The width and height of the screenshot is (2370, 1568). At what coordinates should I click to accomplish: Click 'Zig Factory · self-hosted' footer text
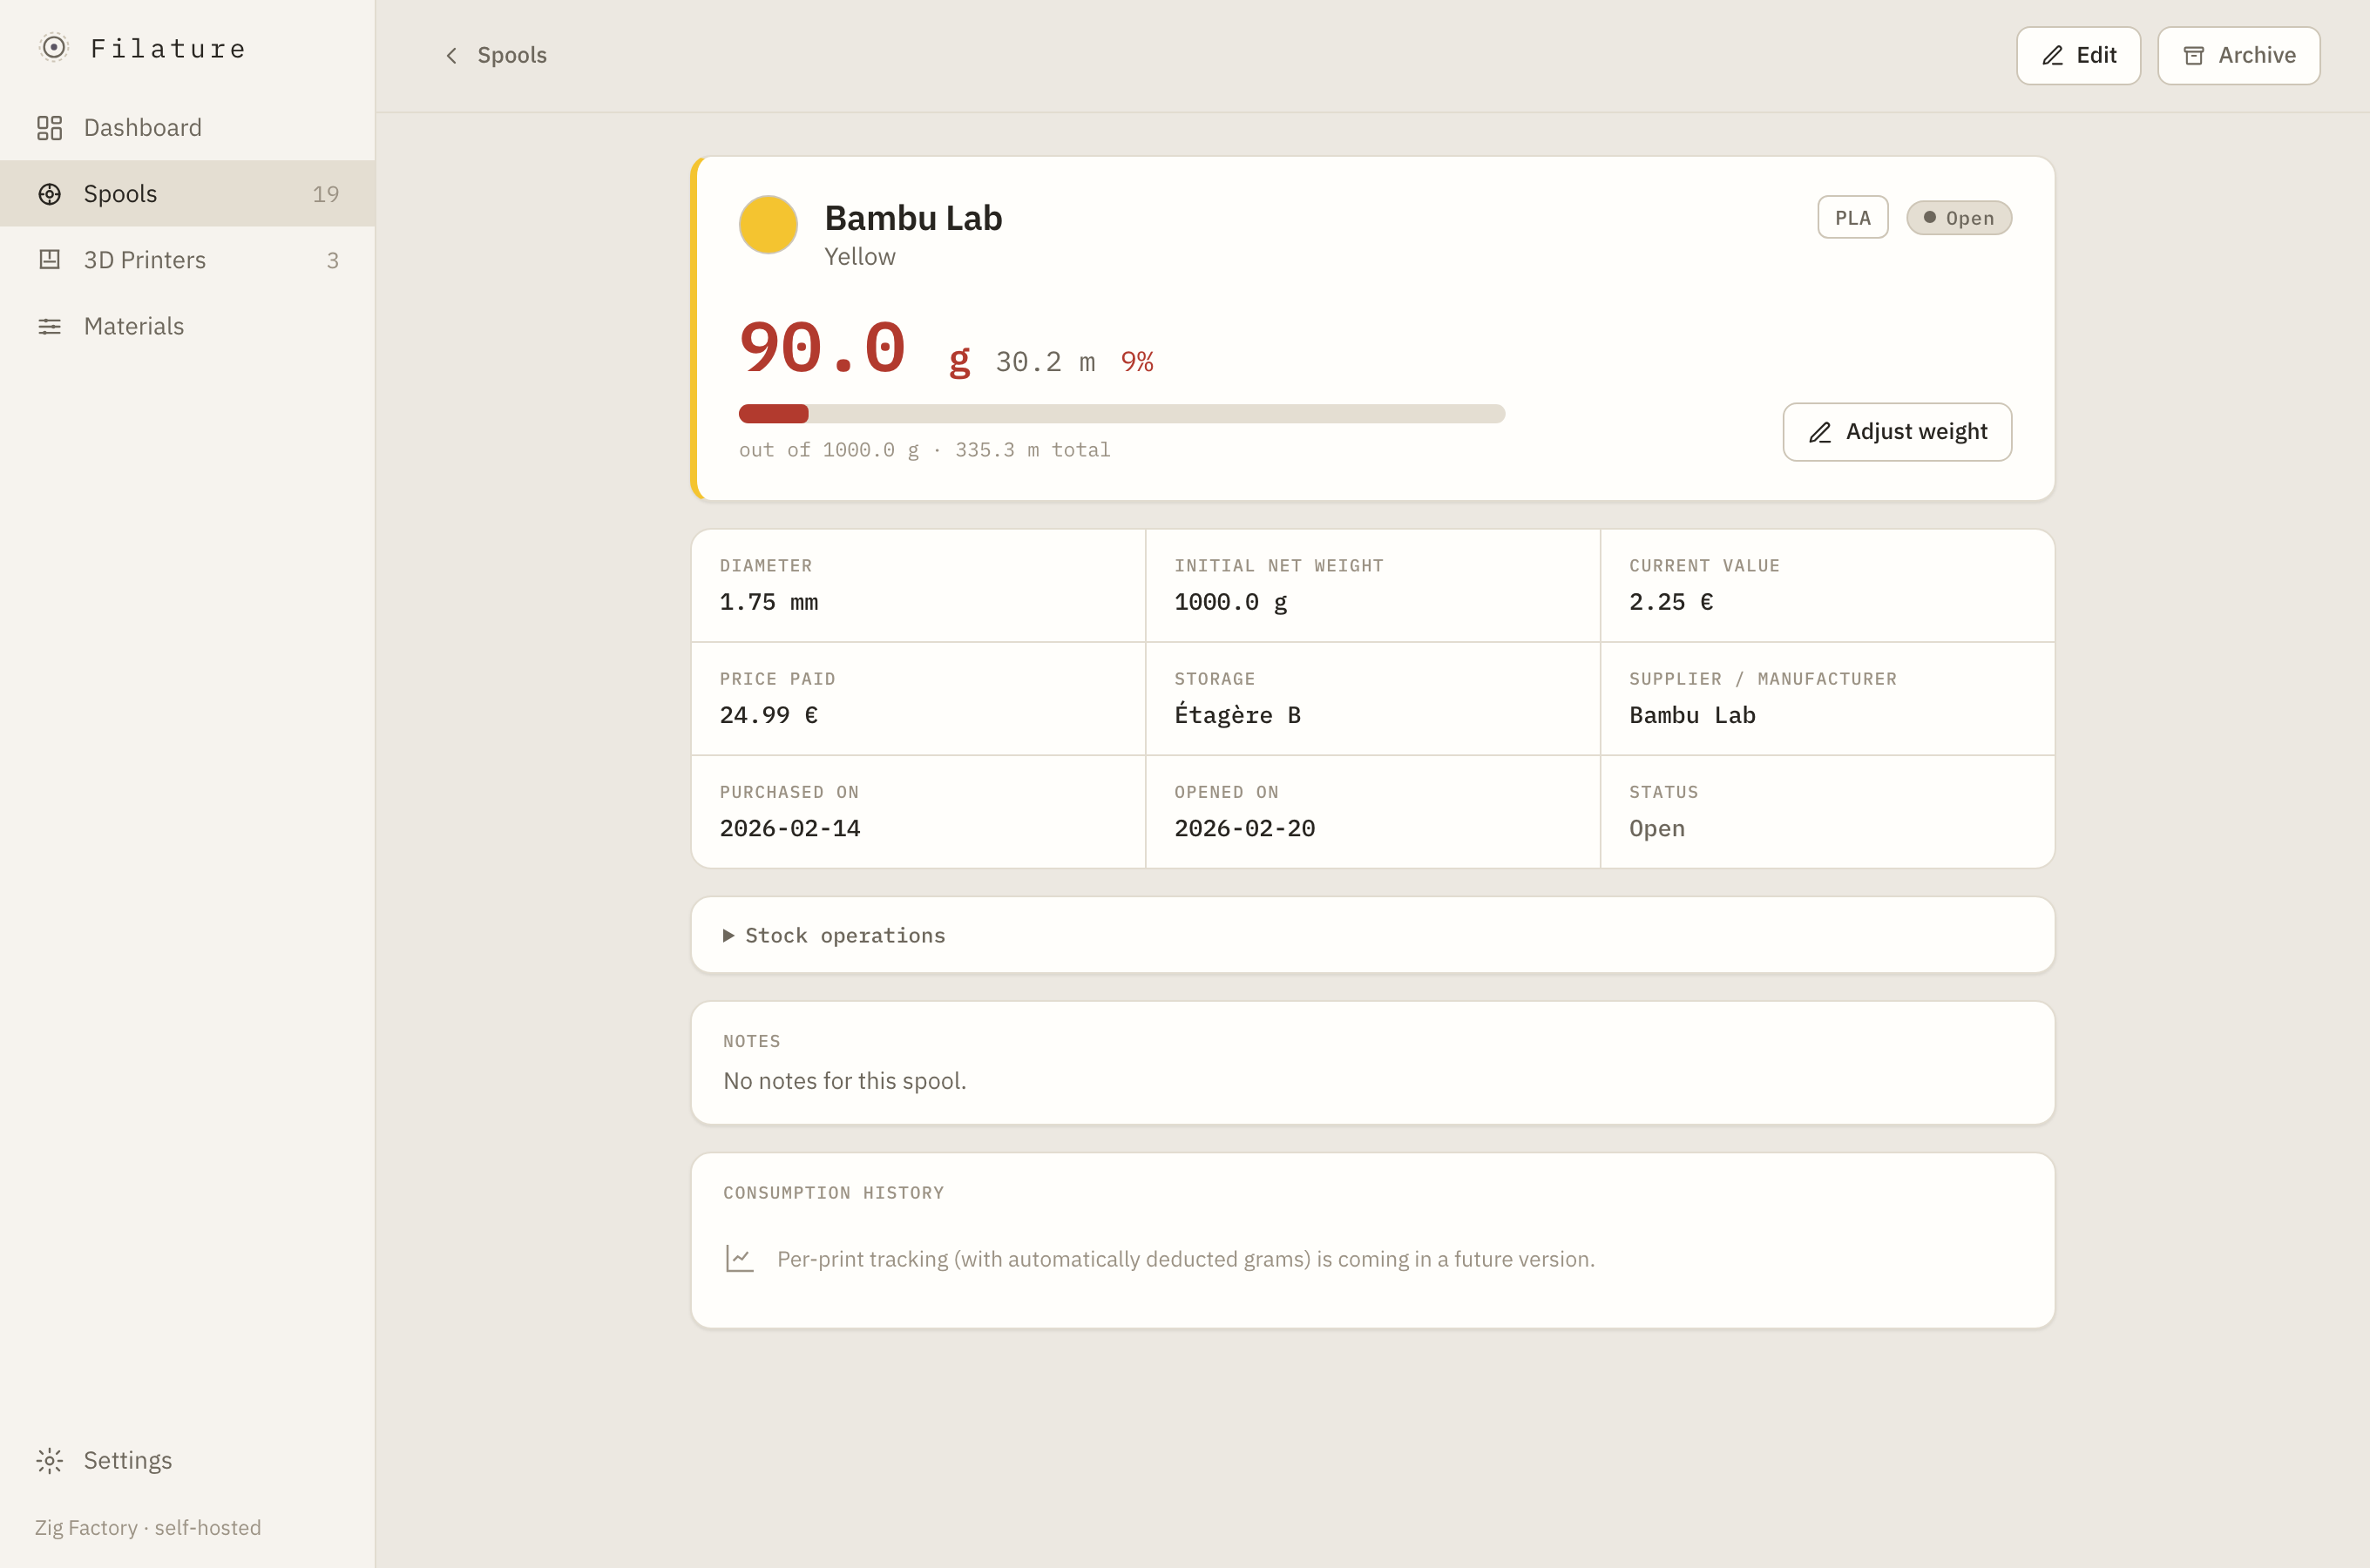coord(148,1528)
